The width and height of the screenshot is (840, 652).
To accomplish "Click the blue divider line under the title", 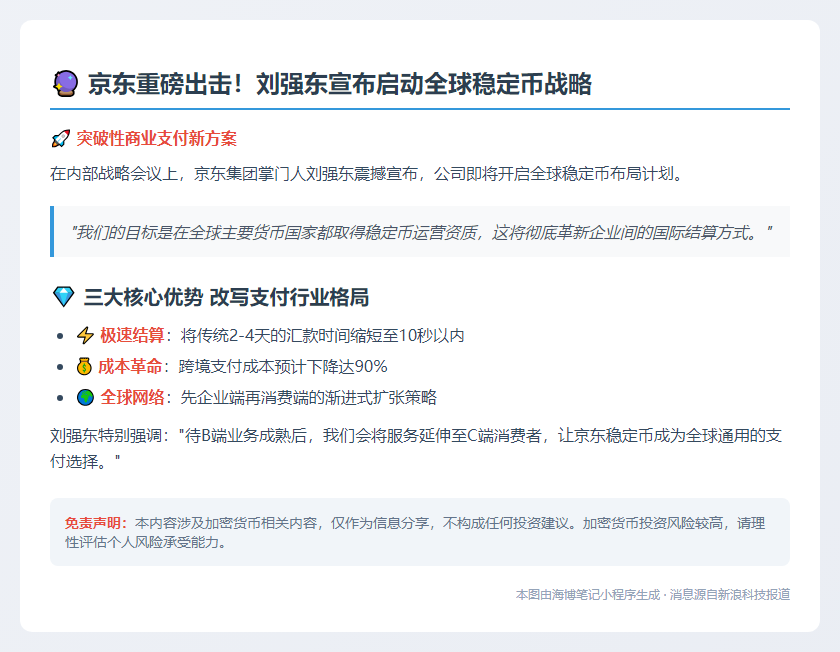I will pyautogui.click(x=420, y=108).
